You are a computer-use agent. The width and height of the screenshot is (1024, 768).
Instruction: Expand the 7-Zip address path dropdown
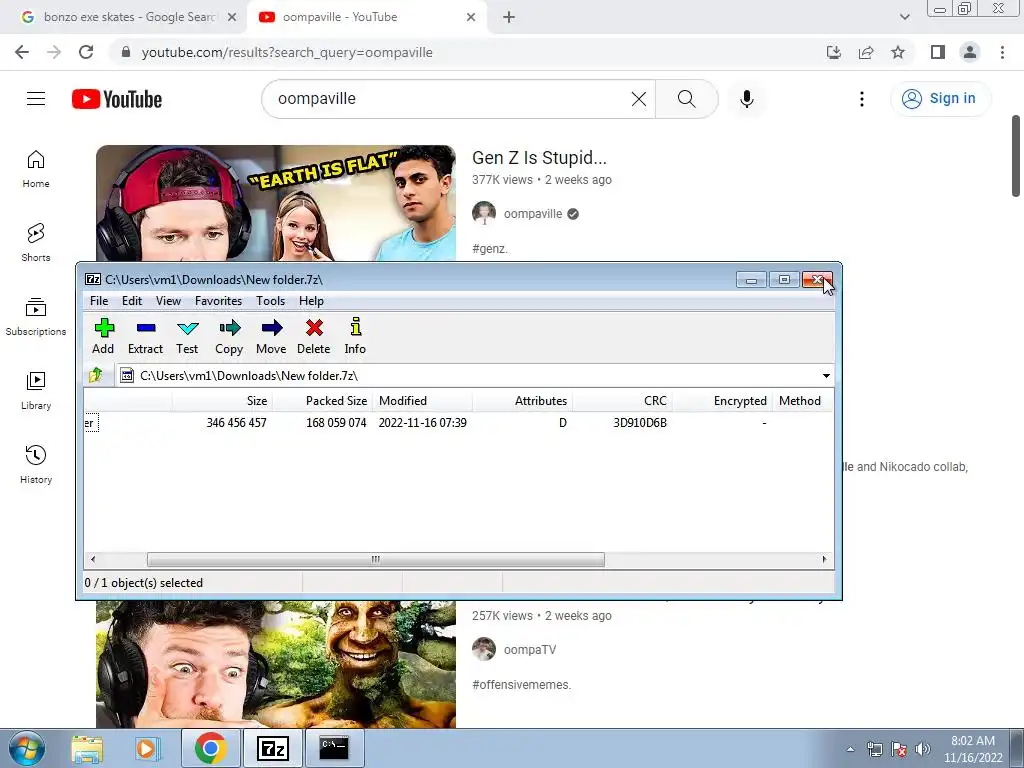point(826,376)
